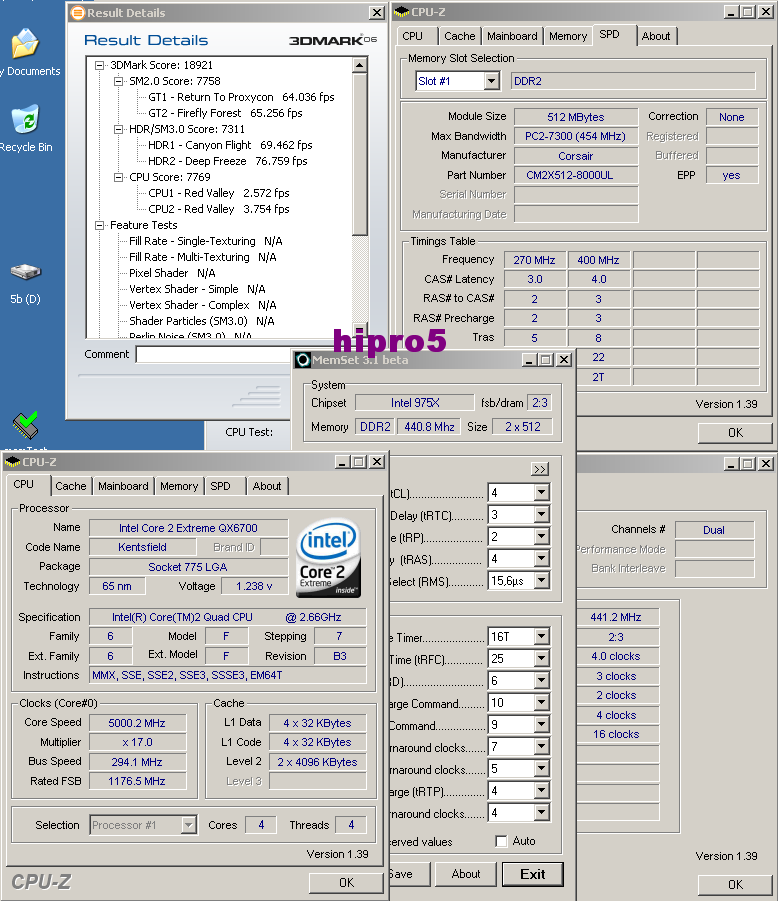This screenshot has width=778, height=901.
Task: Select Fill Rate - Single-Texturing row
Action: [206, 241]
